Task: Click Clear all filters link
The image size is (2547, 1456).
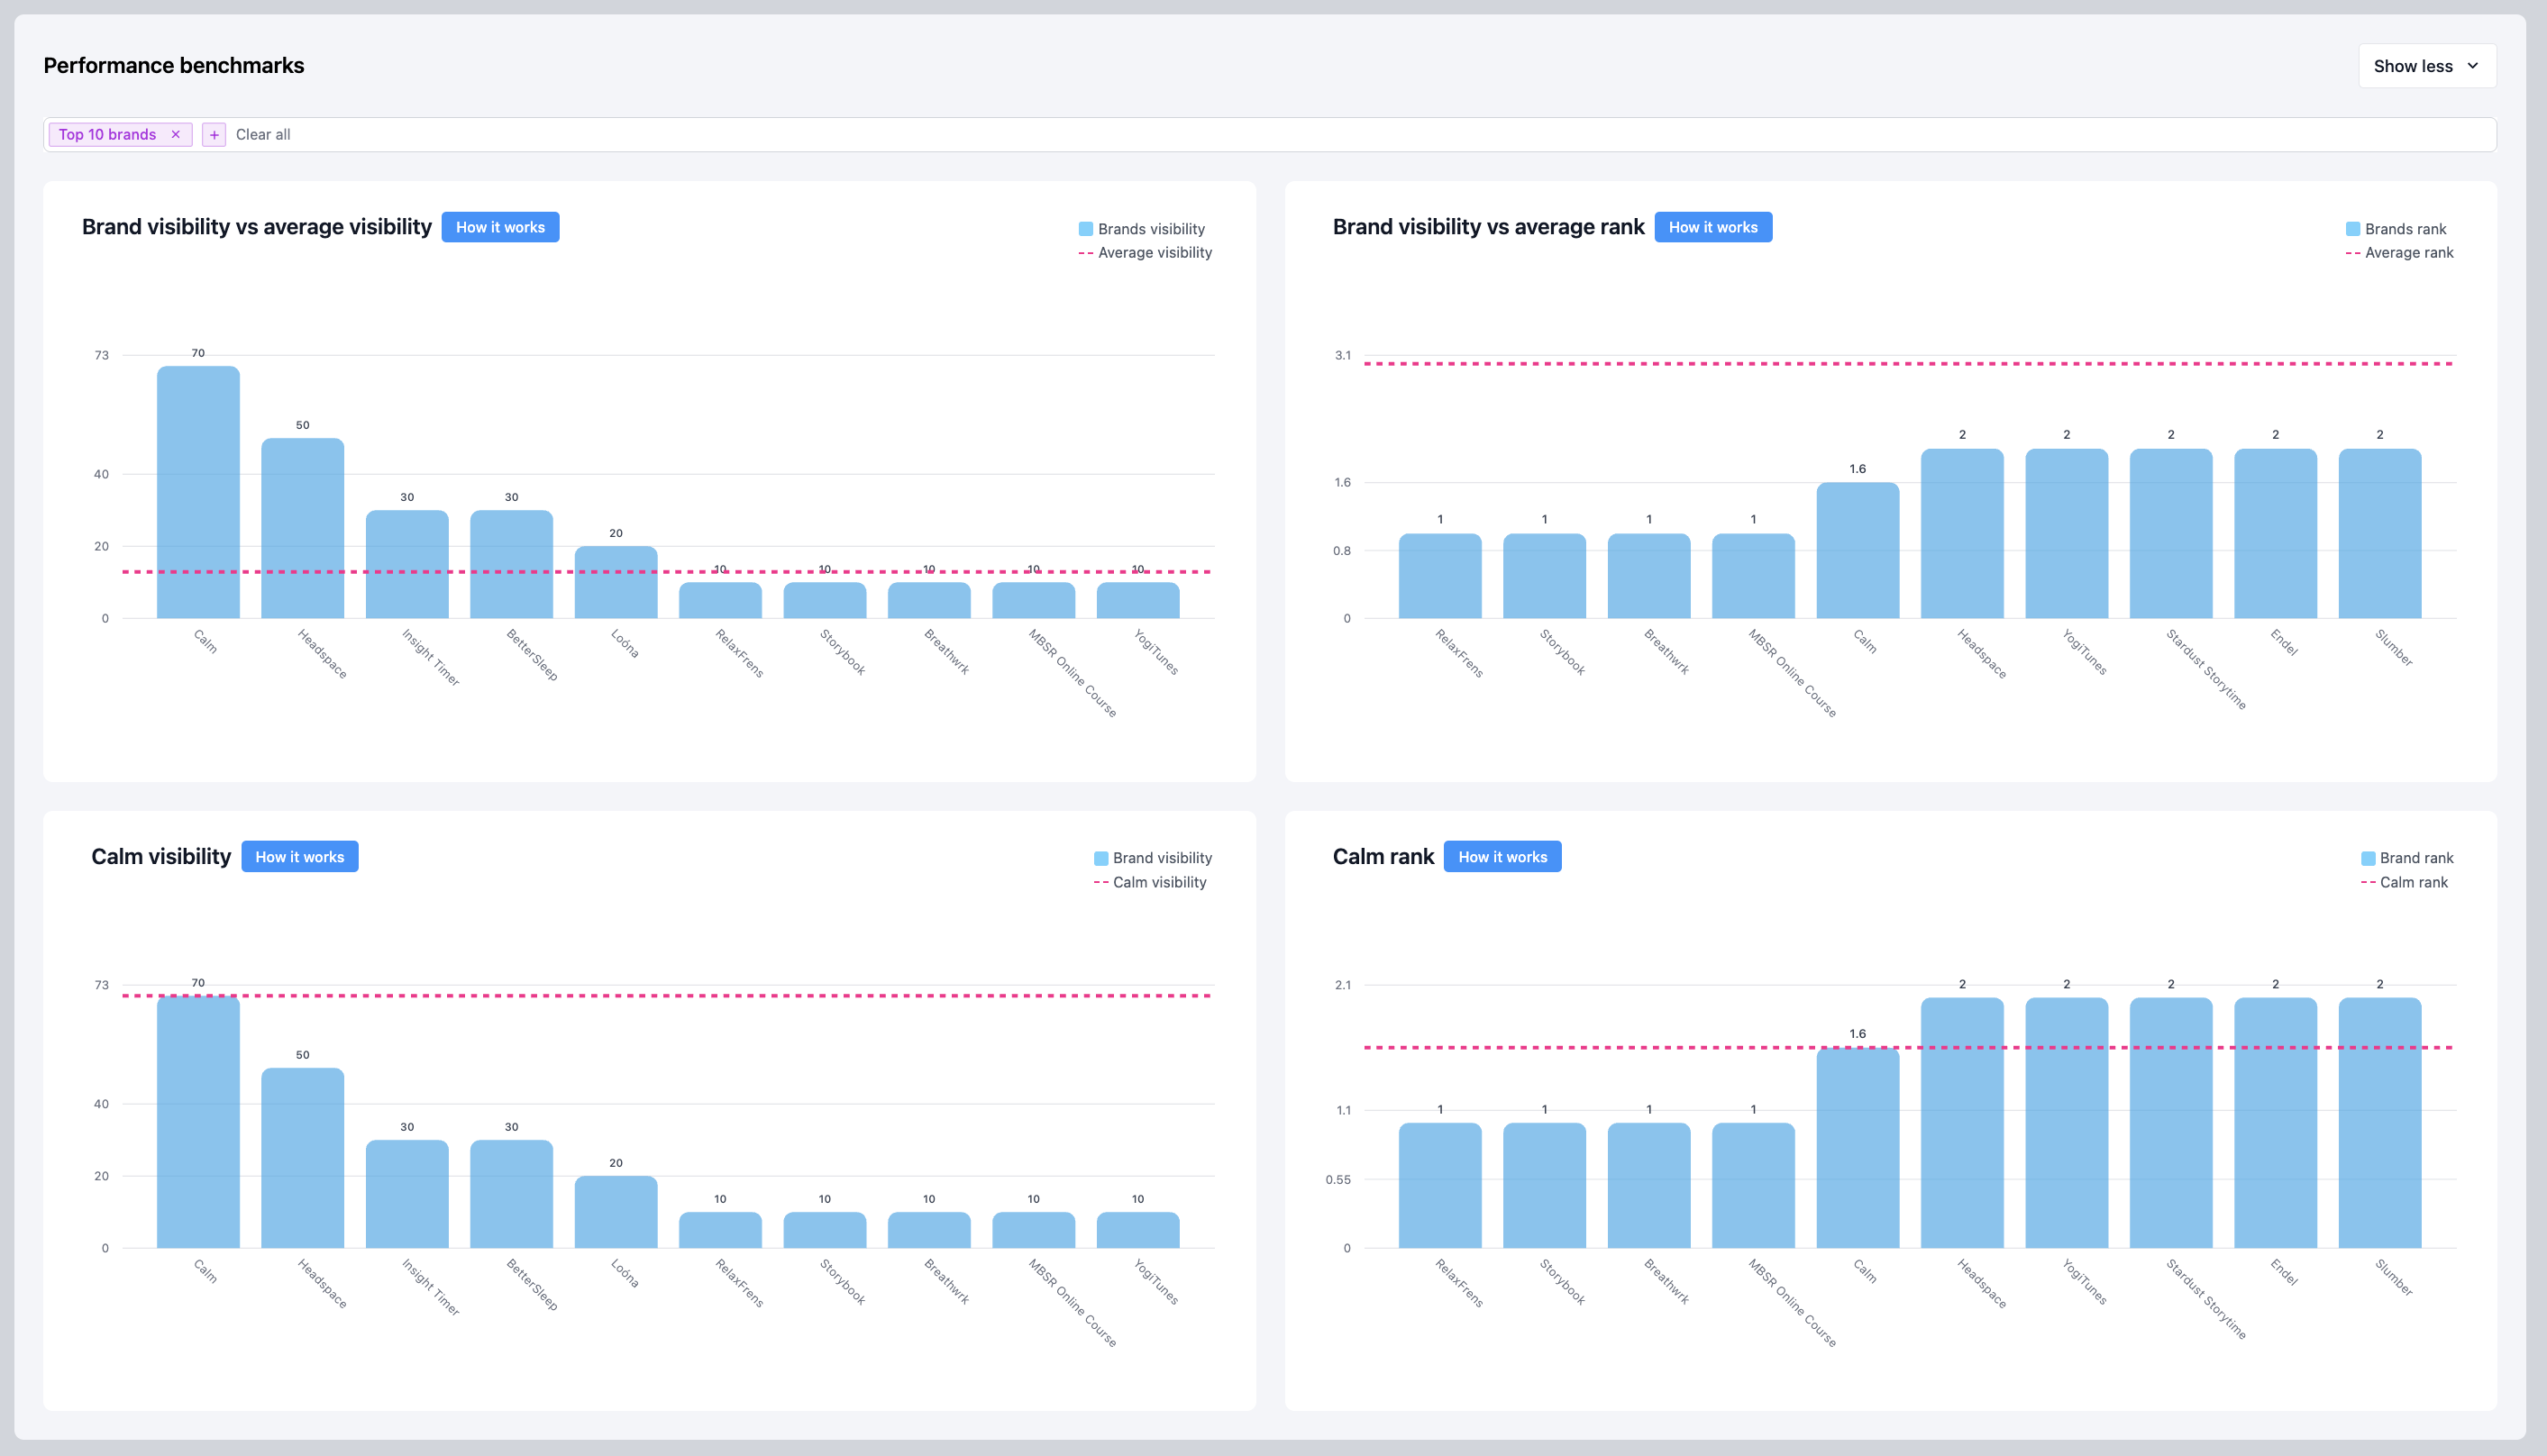Action: (x=263, y=134)
